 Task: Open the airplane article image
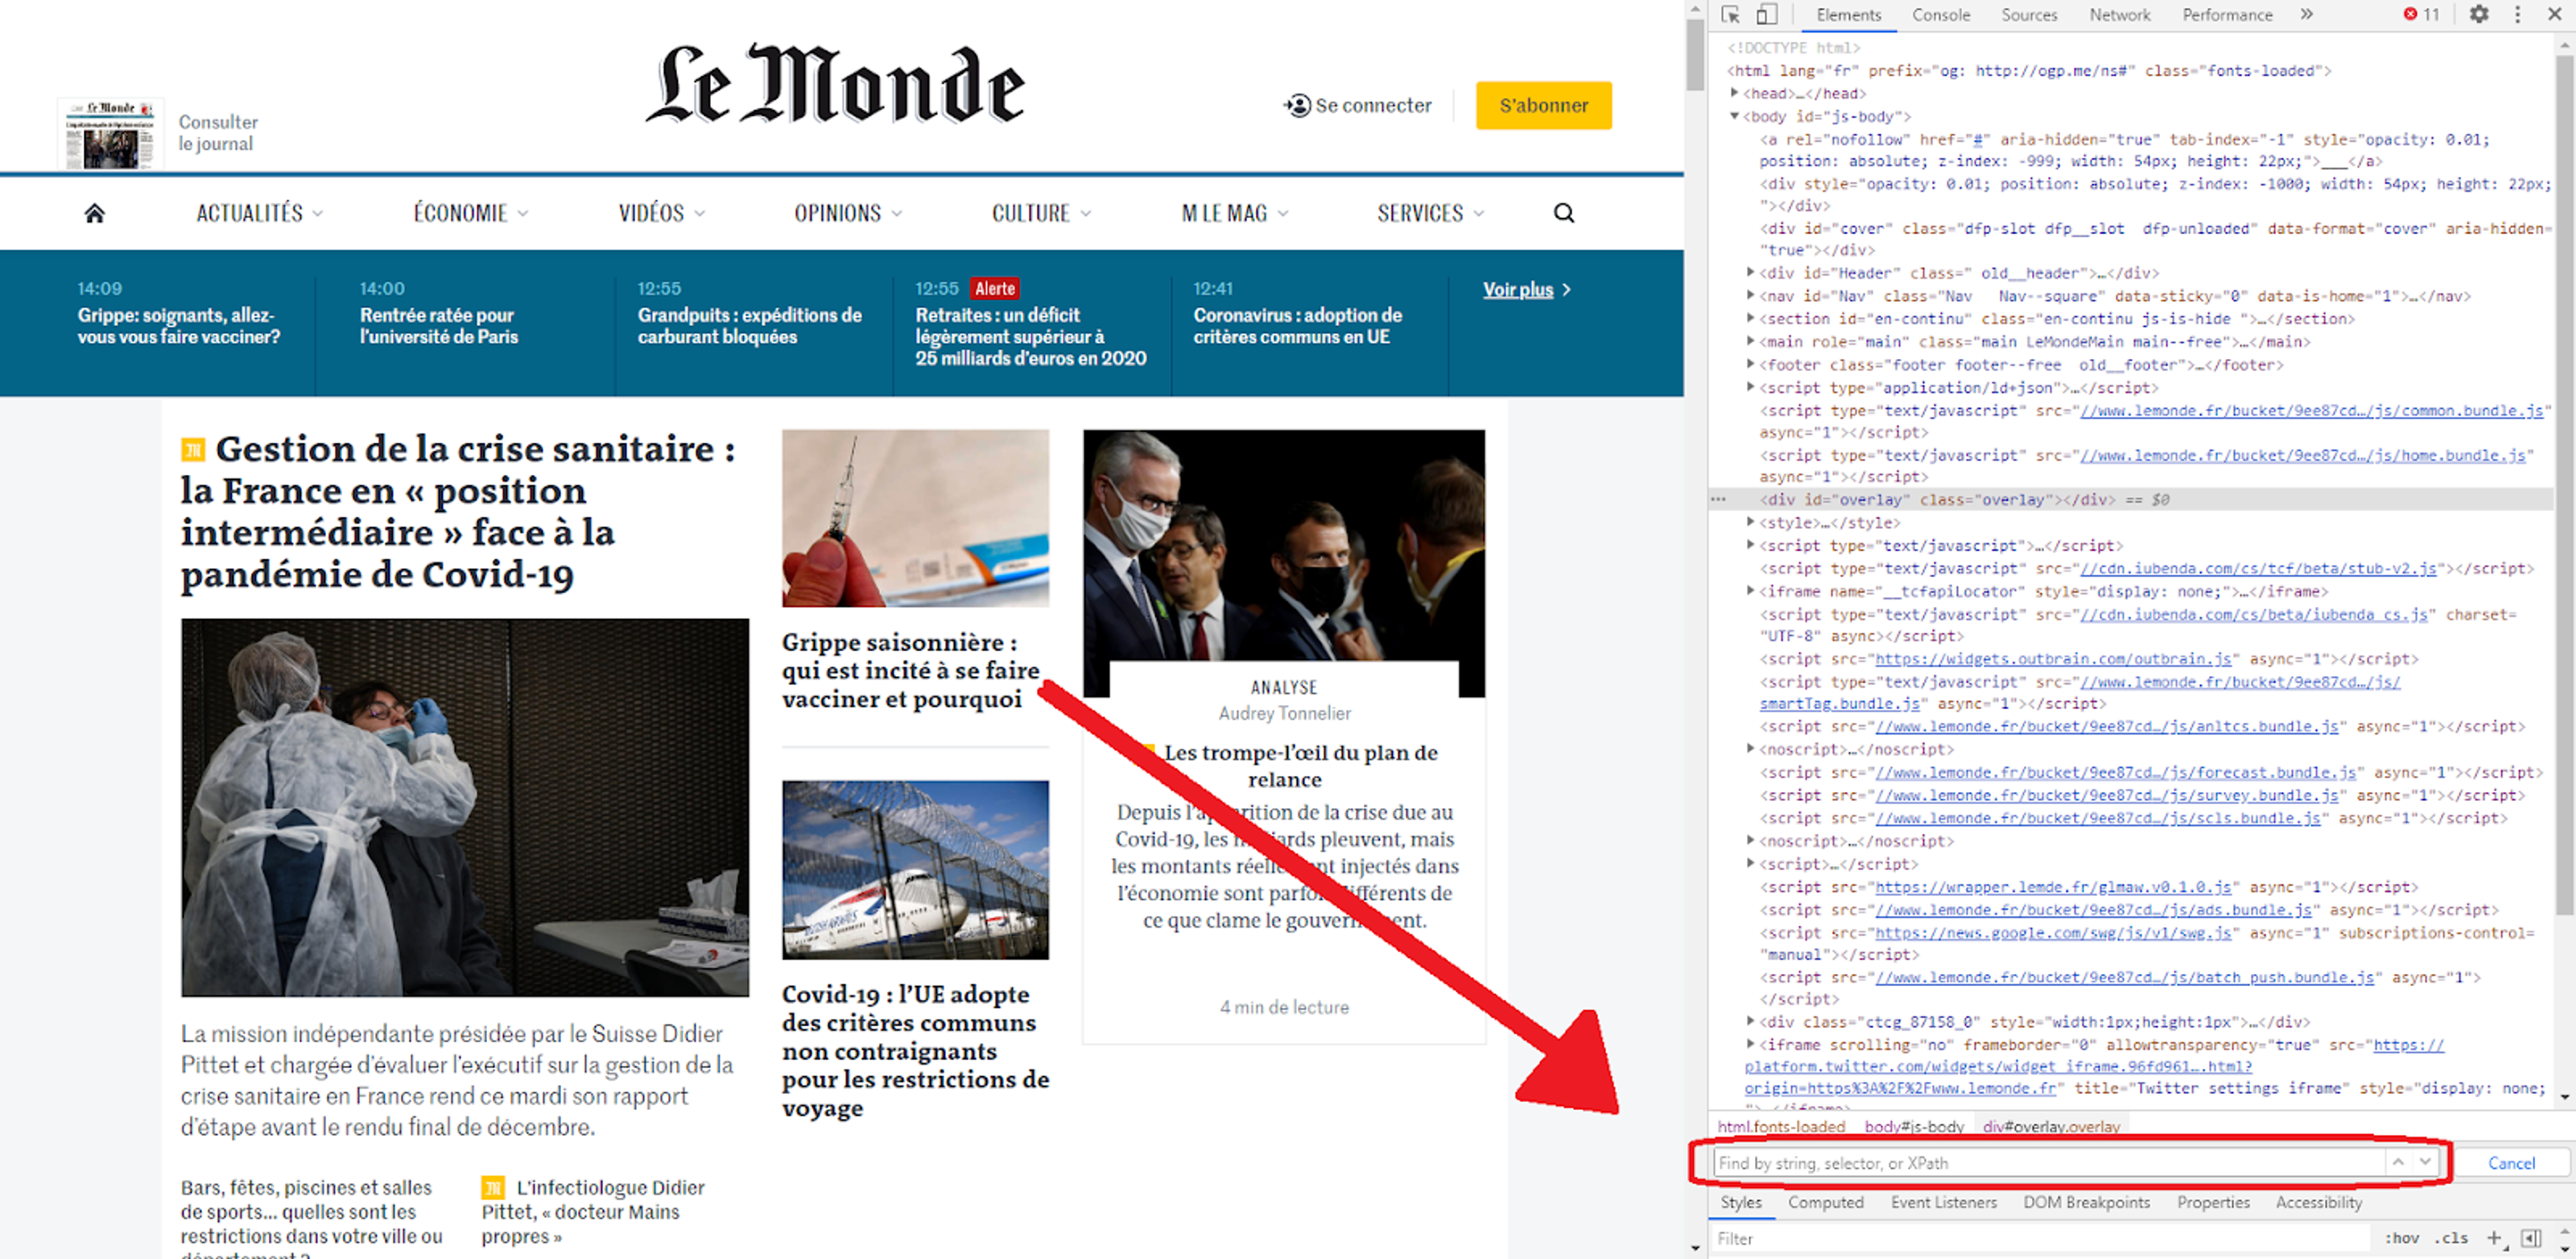[x=915, y=870]
